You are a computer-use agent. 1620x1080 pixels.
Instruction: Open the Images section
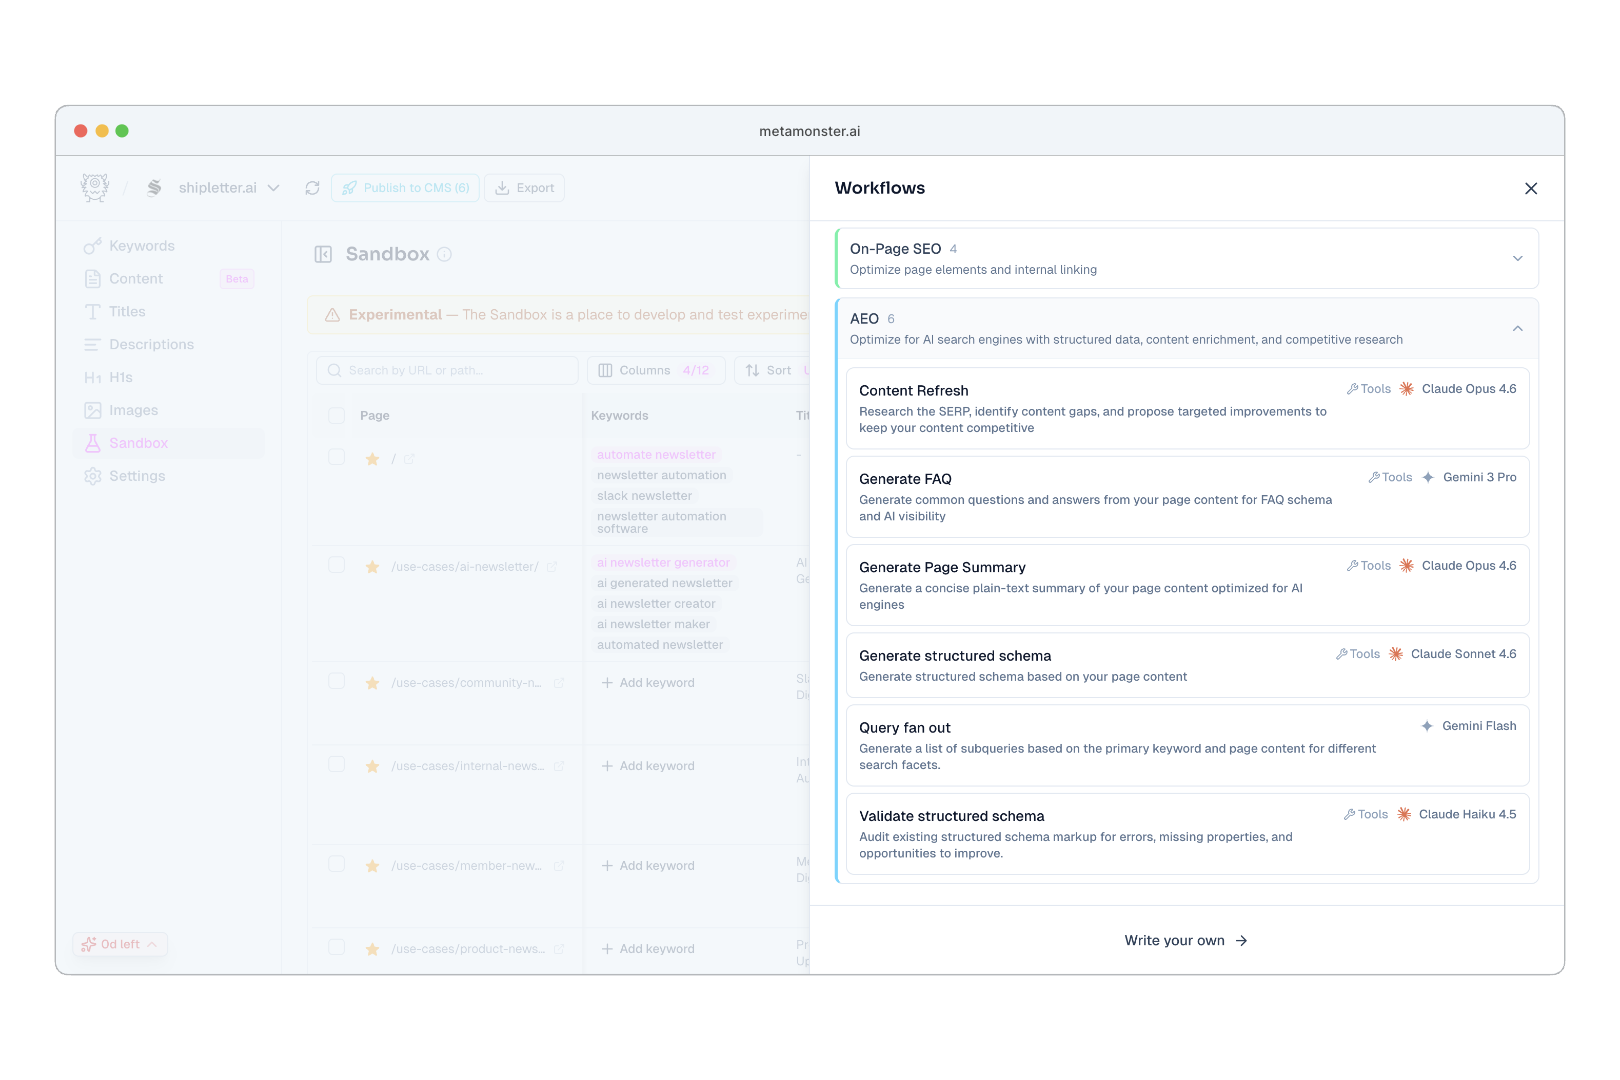(132, 410)
